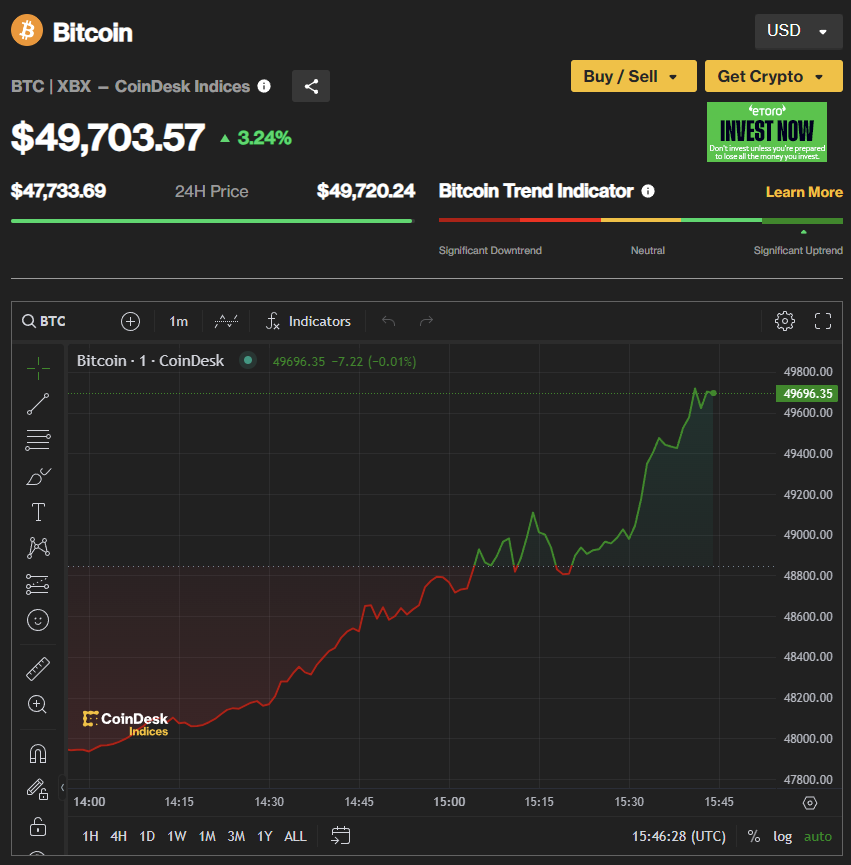Toggle percent scale on price axis
Screen dimensions: 851x865
pyautogui.click(x=753, y=836)
